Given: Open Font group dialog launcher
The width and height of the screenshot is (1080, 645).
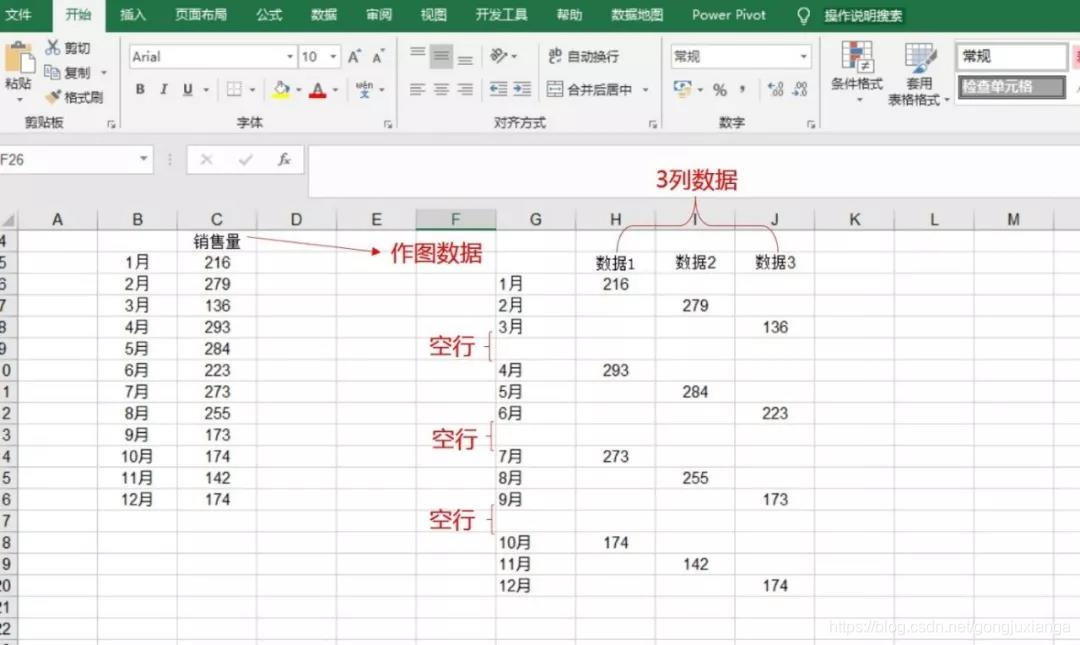Looking at the screenshot, I should pyautogui.click(x=388, y=124).
